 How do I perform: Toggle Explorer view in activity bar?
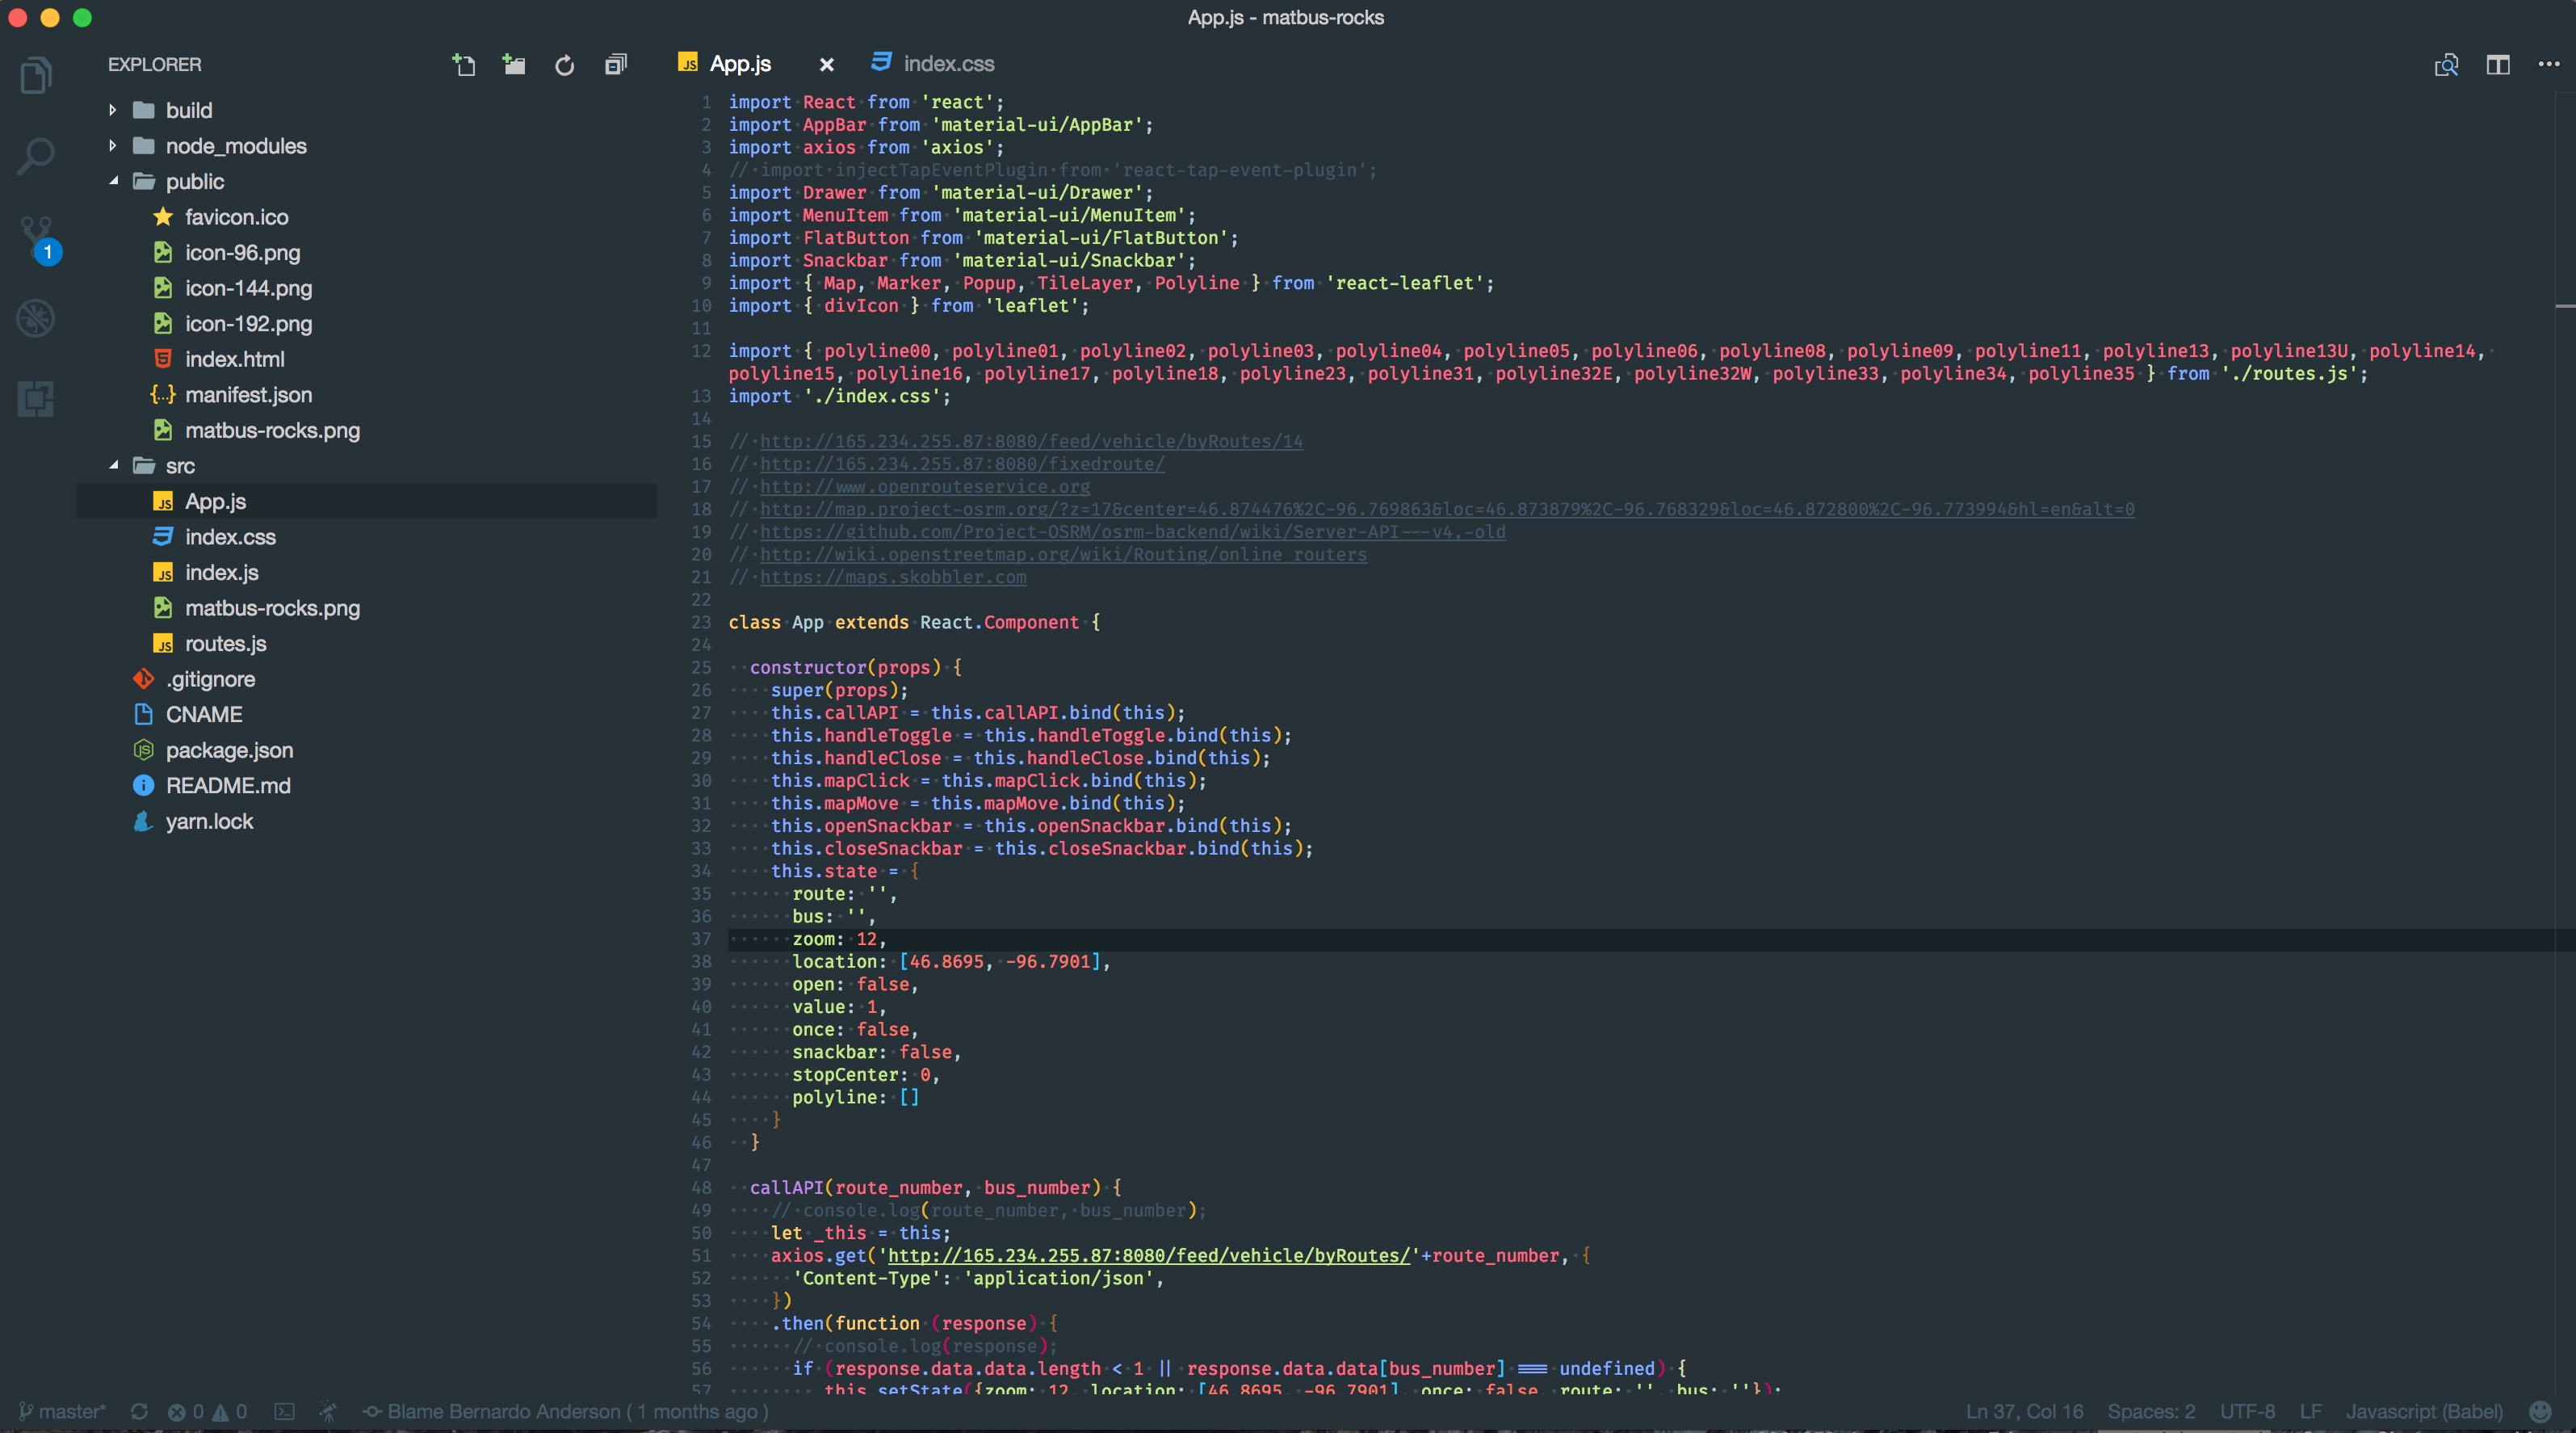(x=36, y=75)
